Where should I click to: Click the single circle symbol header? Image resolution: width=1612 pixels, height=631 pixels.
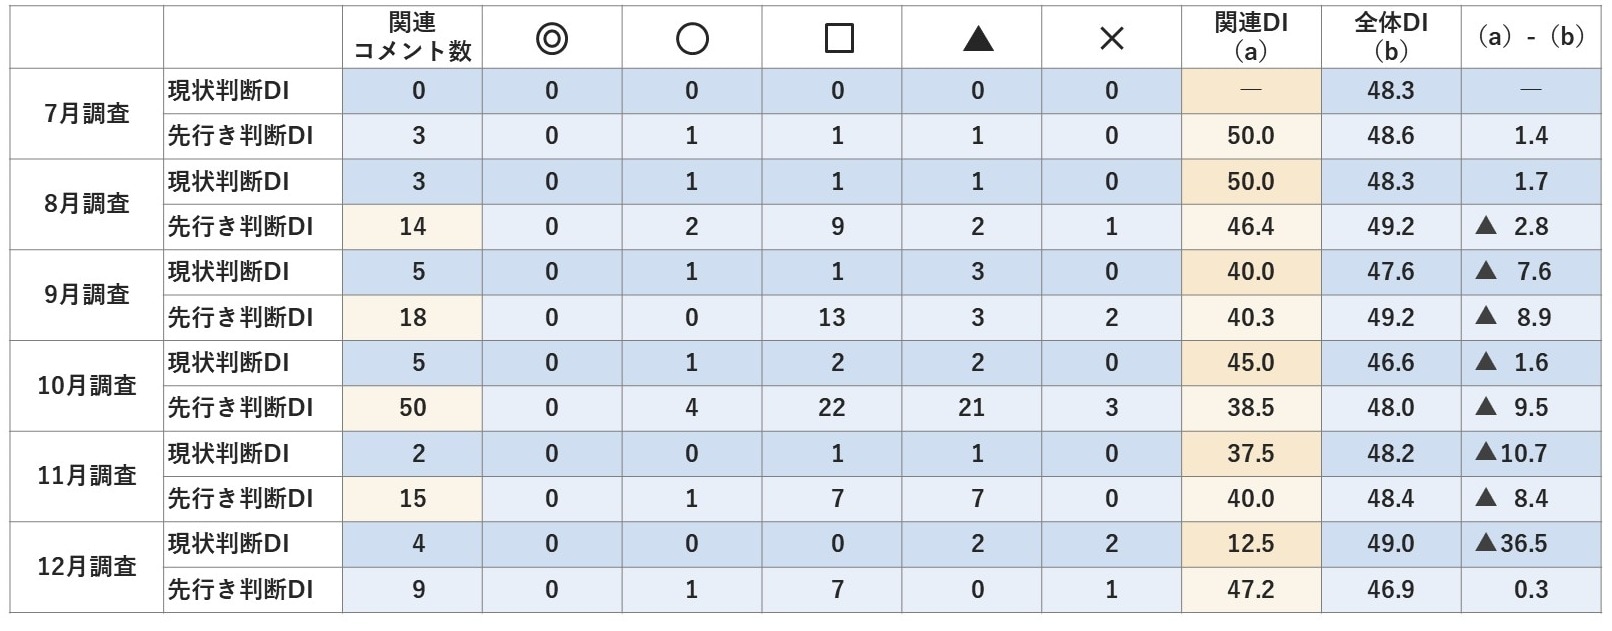(x=692, y=39)
